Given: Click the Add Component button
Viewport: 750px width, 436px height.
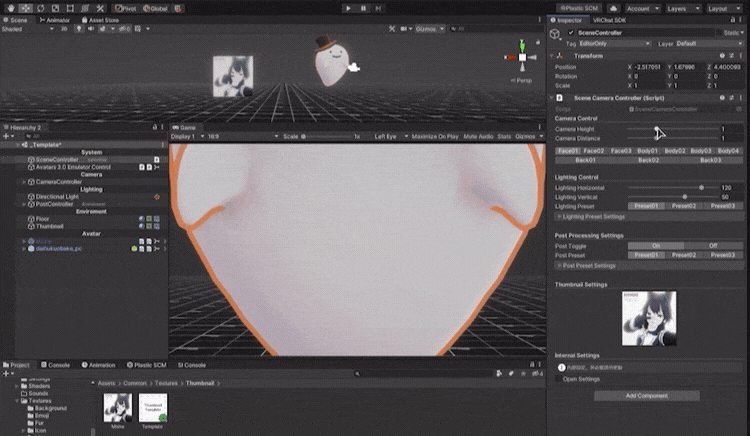Looking at the screenshot, I should 647,395.
